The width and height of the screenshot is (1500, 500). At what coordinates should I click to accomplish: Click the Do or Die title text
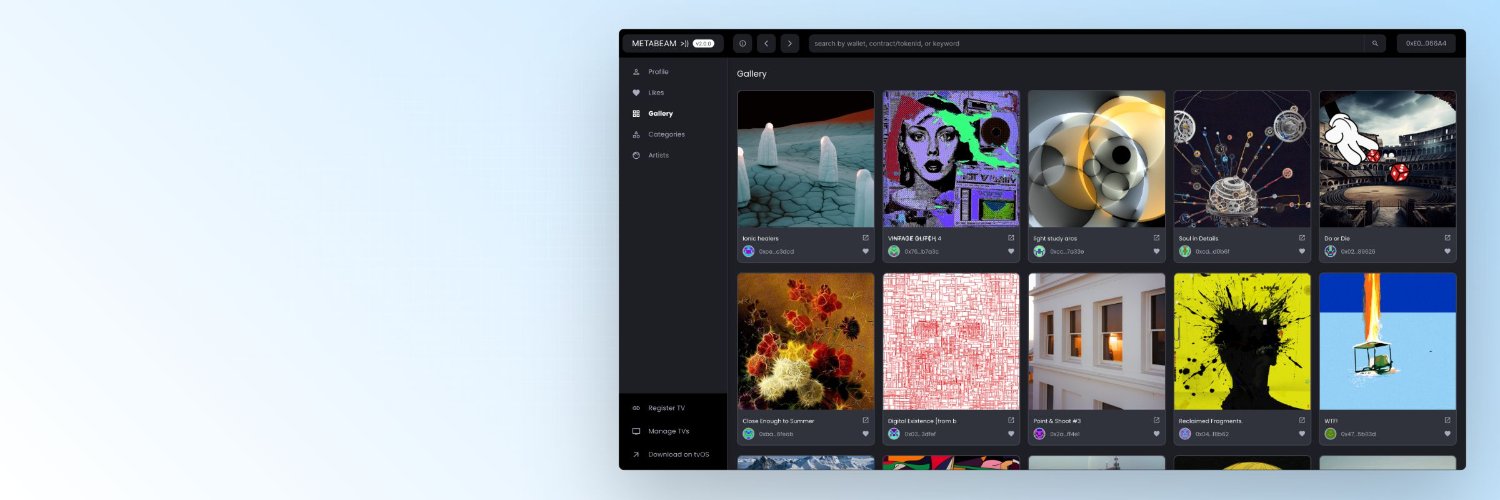[1336, 238]
